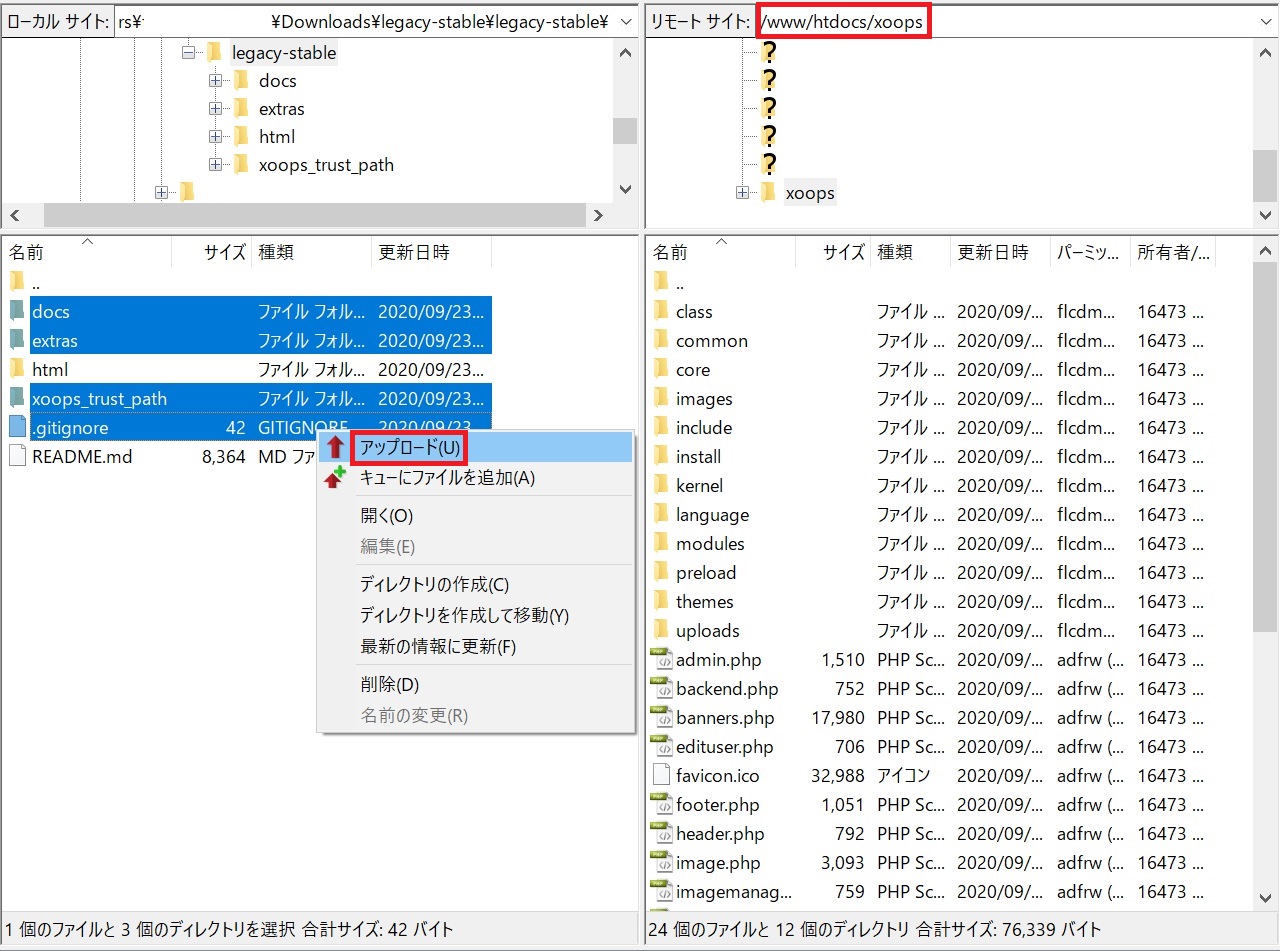The width and height of the screenshot is (1280, 951).
Task: Click admin.php PHP file icon
Action: [661, 659]
